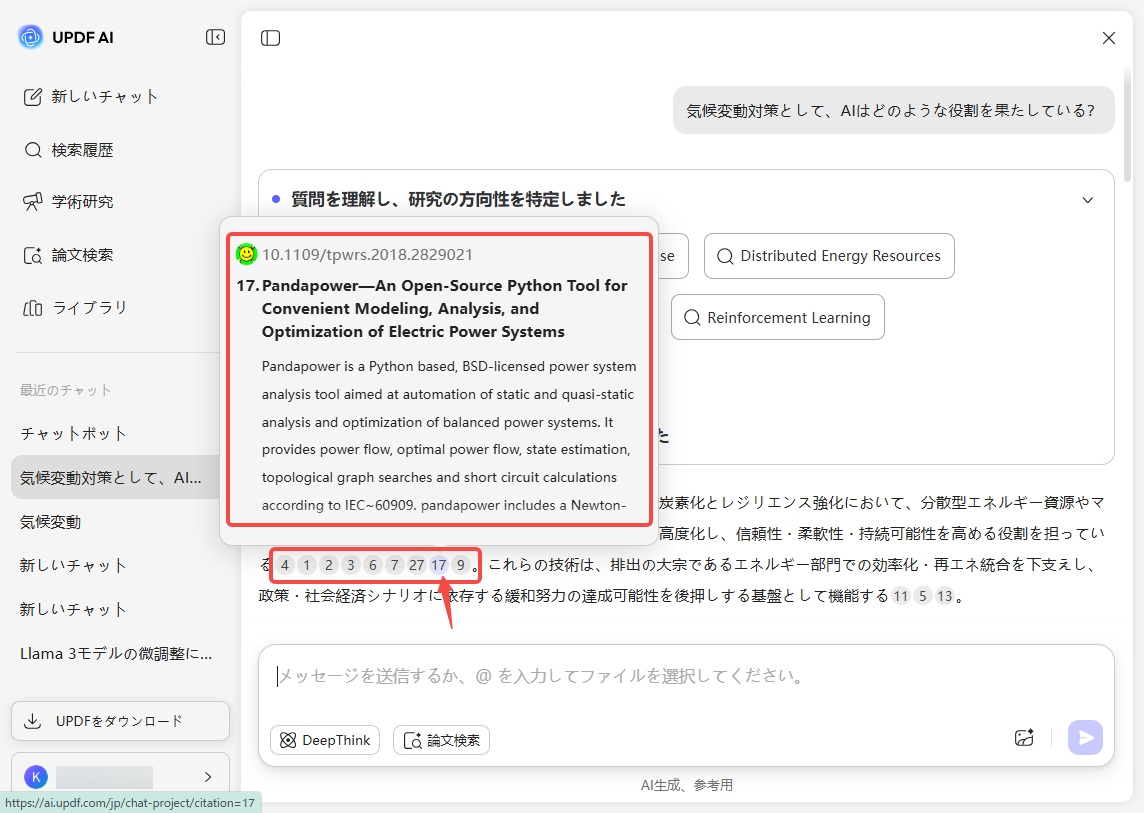The width and height of the screenshot is (1144, 813).
Task: Click the UPDF AI logo icon
Action: point(31,36)
